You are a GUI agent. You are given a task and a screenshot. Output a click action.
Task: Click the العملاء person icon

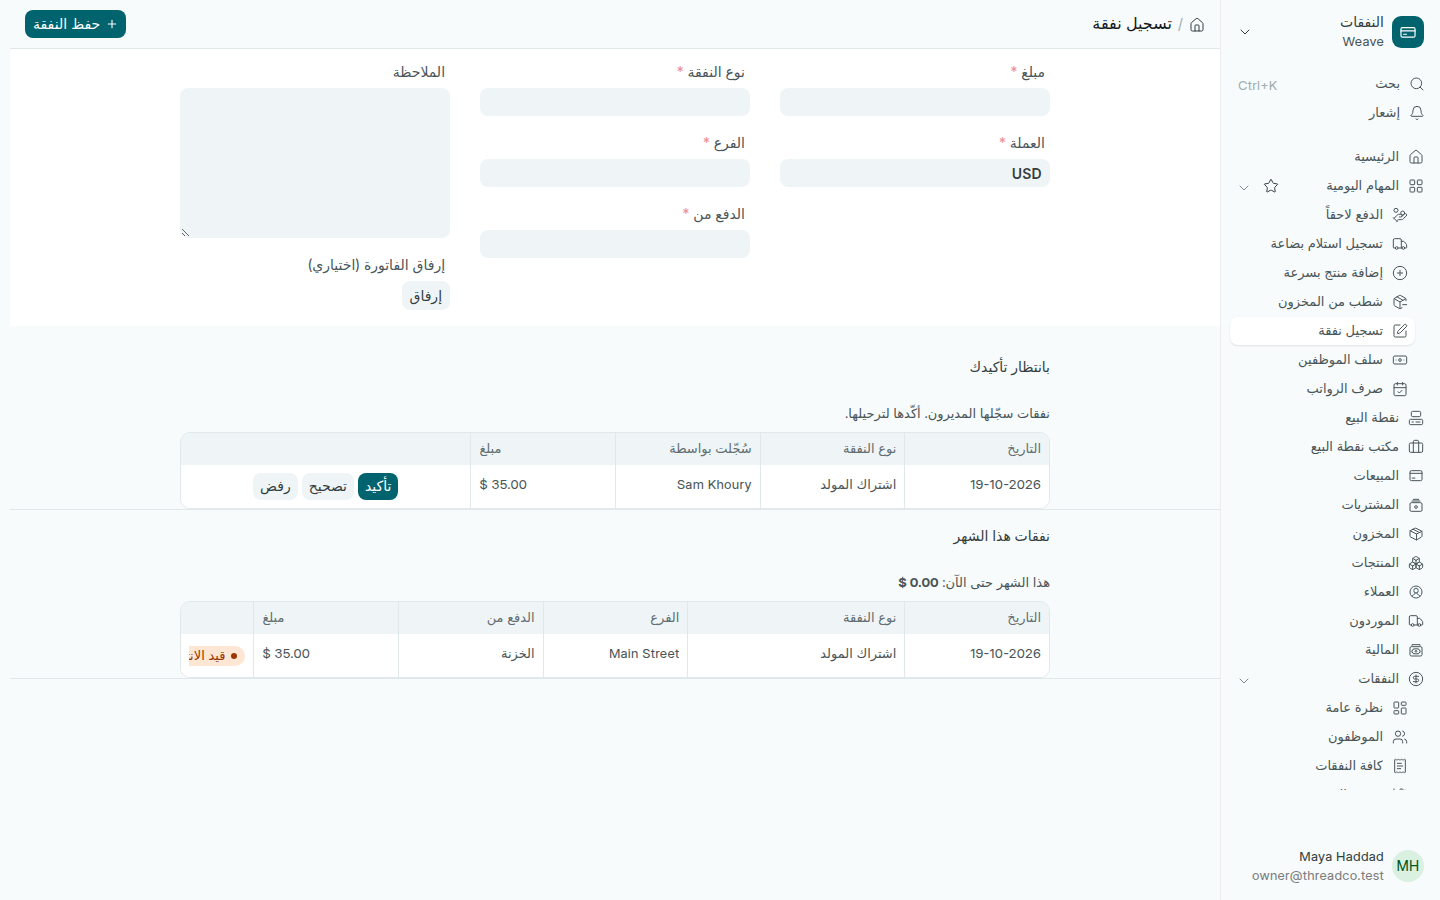tap(1416, 592)
